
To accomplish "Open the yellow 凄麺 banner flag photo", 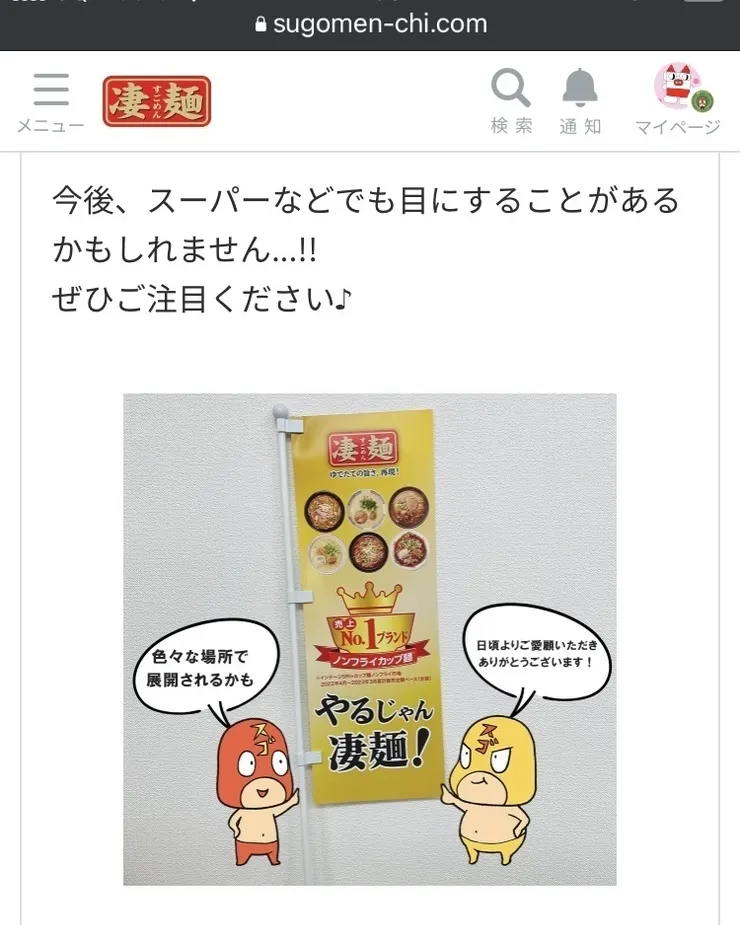I will point(369,639).
